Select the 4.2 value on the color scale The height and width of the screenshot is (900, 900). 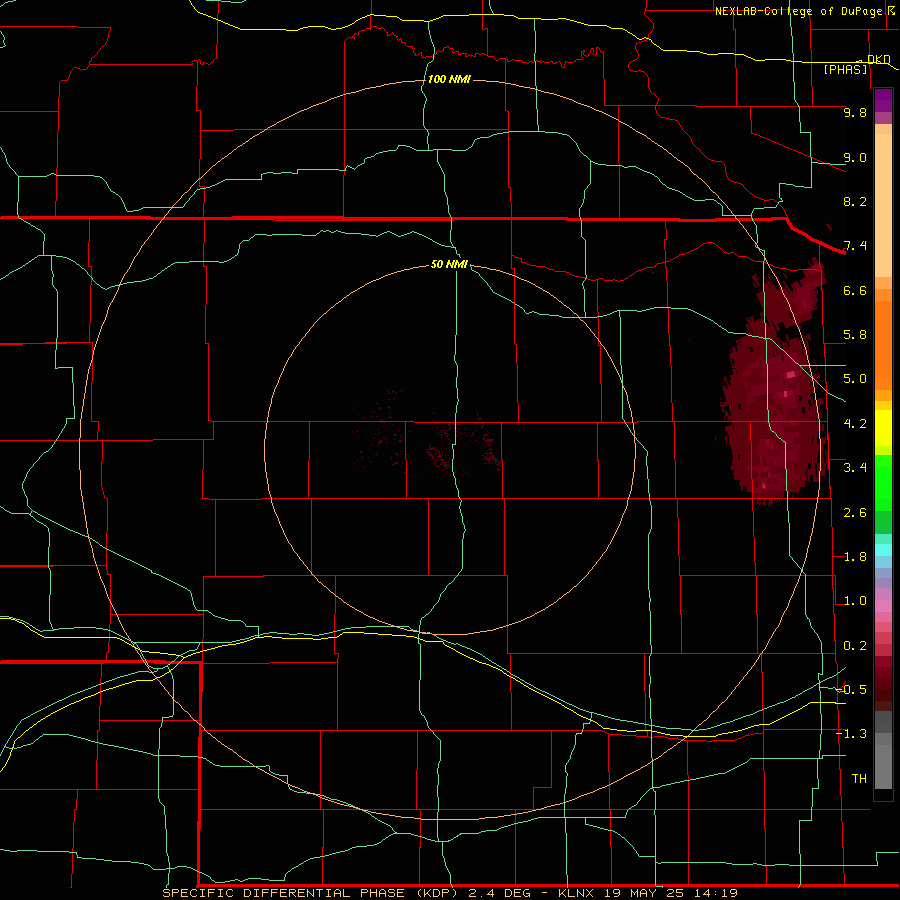855,424
